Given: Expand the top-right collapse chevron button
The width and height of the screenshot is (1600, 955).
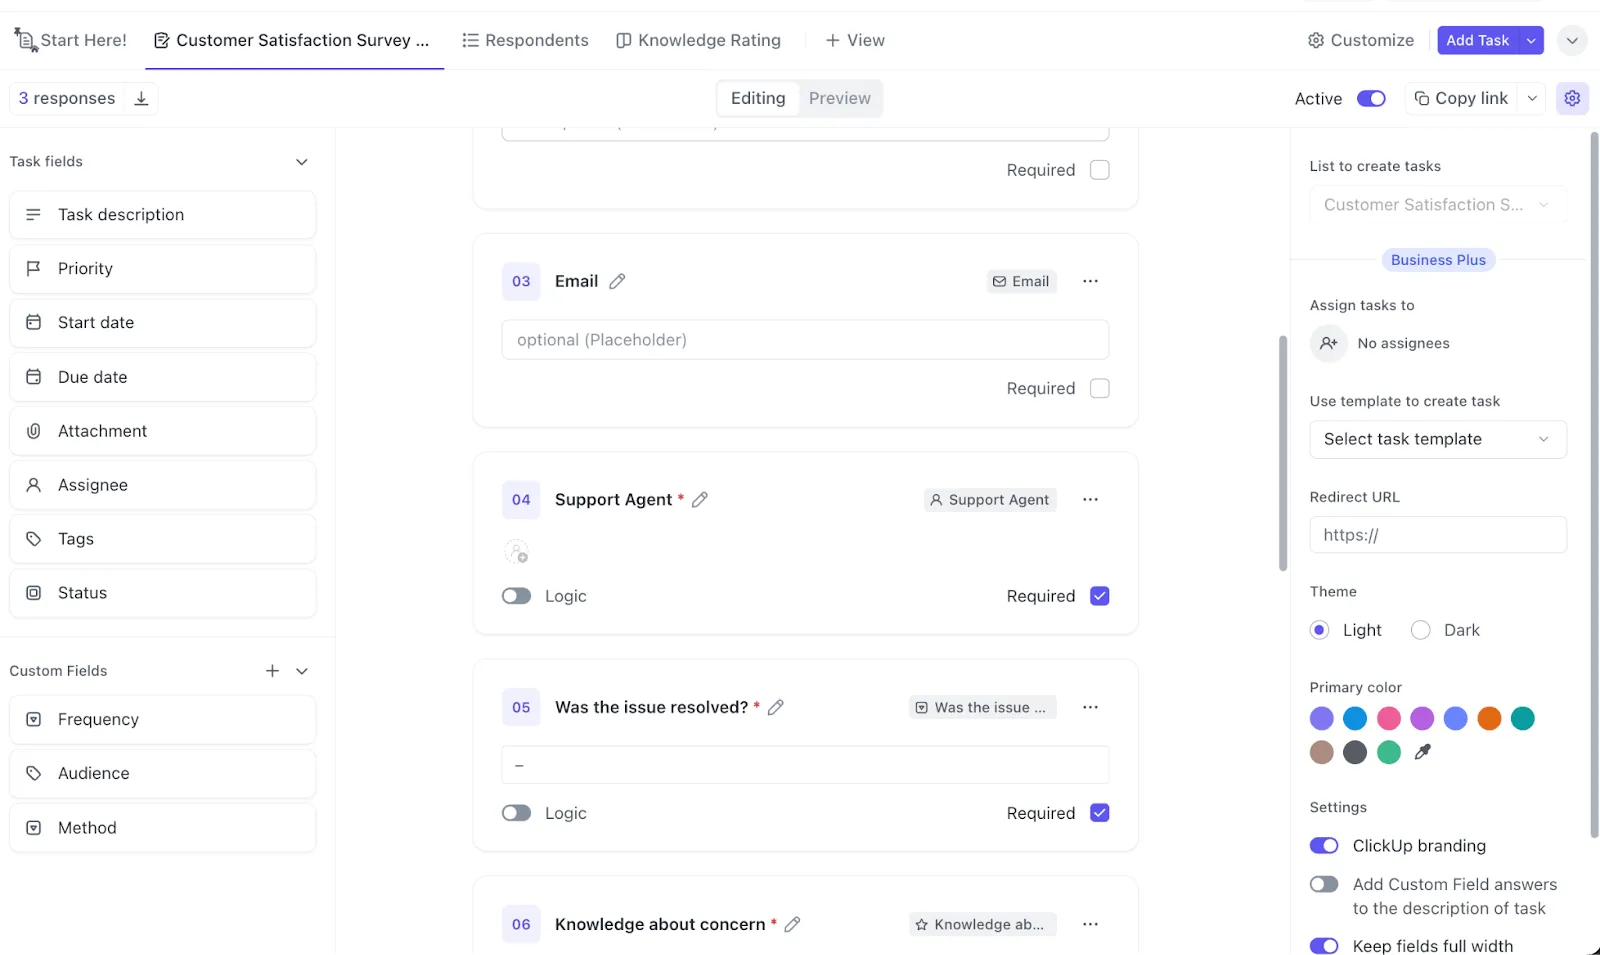Looking at the screenshot, I should click(x=1572, y=40).
